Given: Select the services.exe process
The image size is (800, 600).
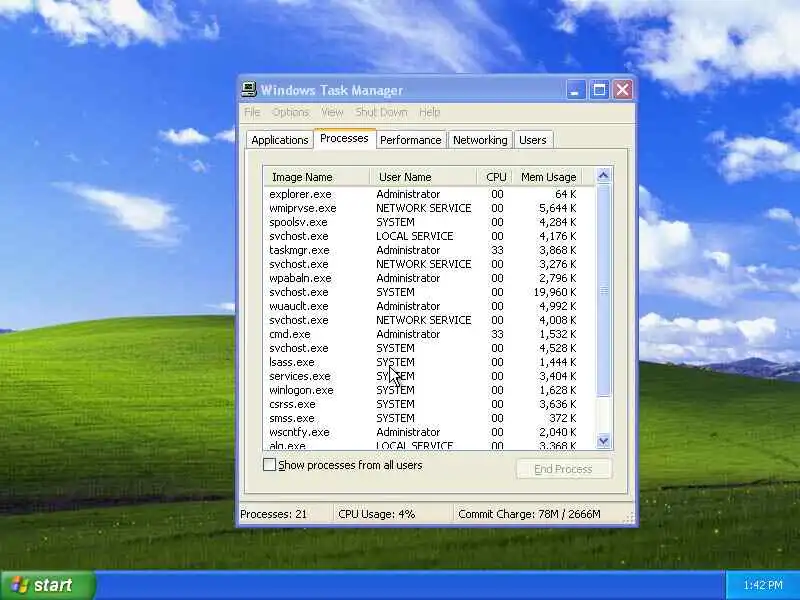Looking at the screenshot, I should click(x=429, y=376).
